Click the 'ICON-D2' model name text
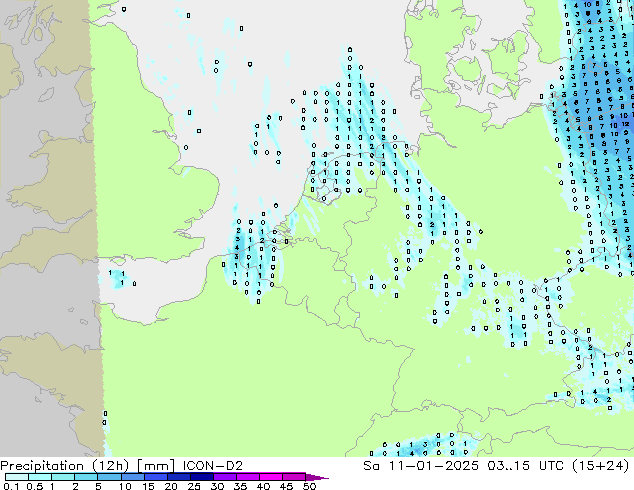Screen dimensions: 634x490 [x=213, y=465]
